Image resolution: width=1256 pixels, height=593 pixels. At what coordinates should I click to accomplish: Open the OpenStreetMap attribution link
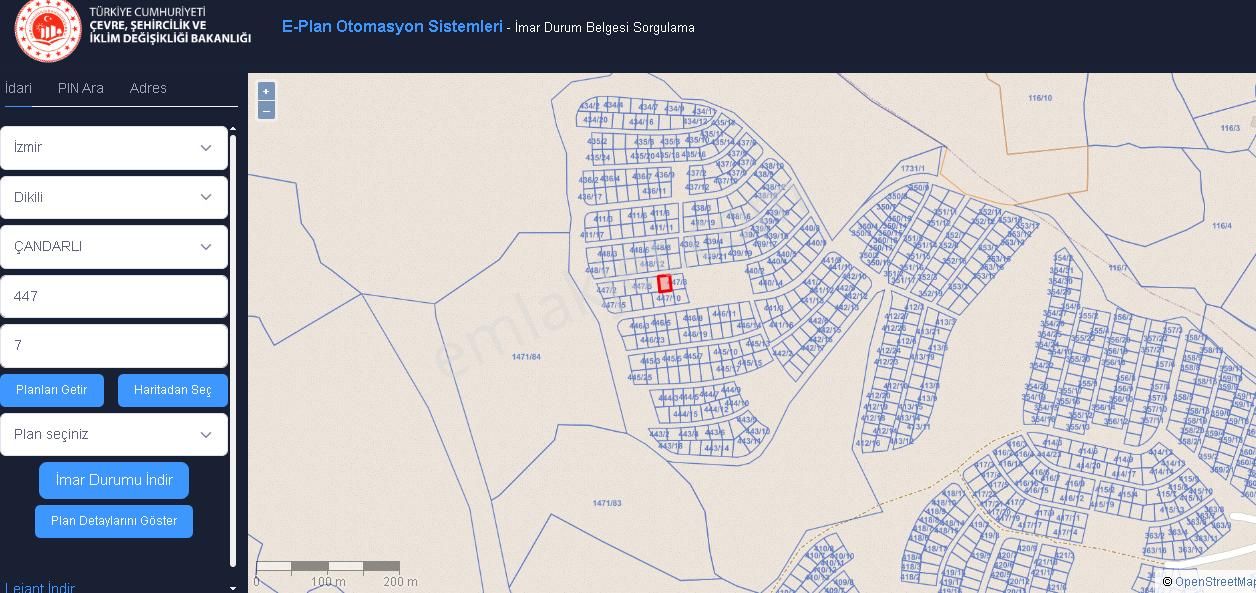click(x=1215, y=582)
